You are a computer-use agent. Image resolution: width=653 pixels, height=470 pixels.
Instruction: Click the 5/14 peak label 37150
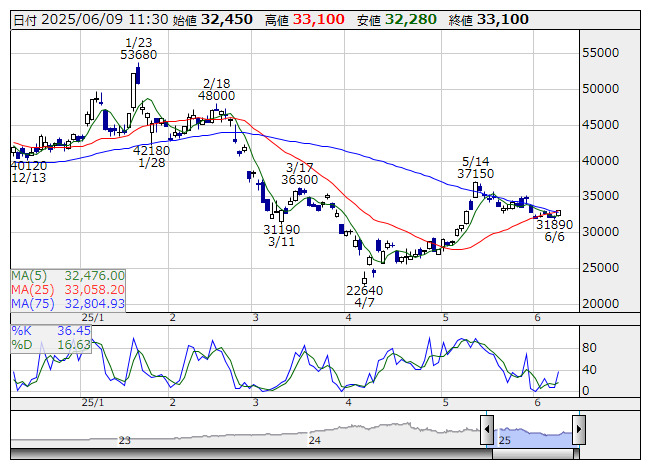476,173
